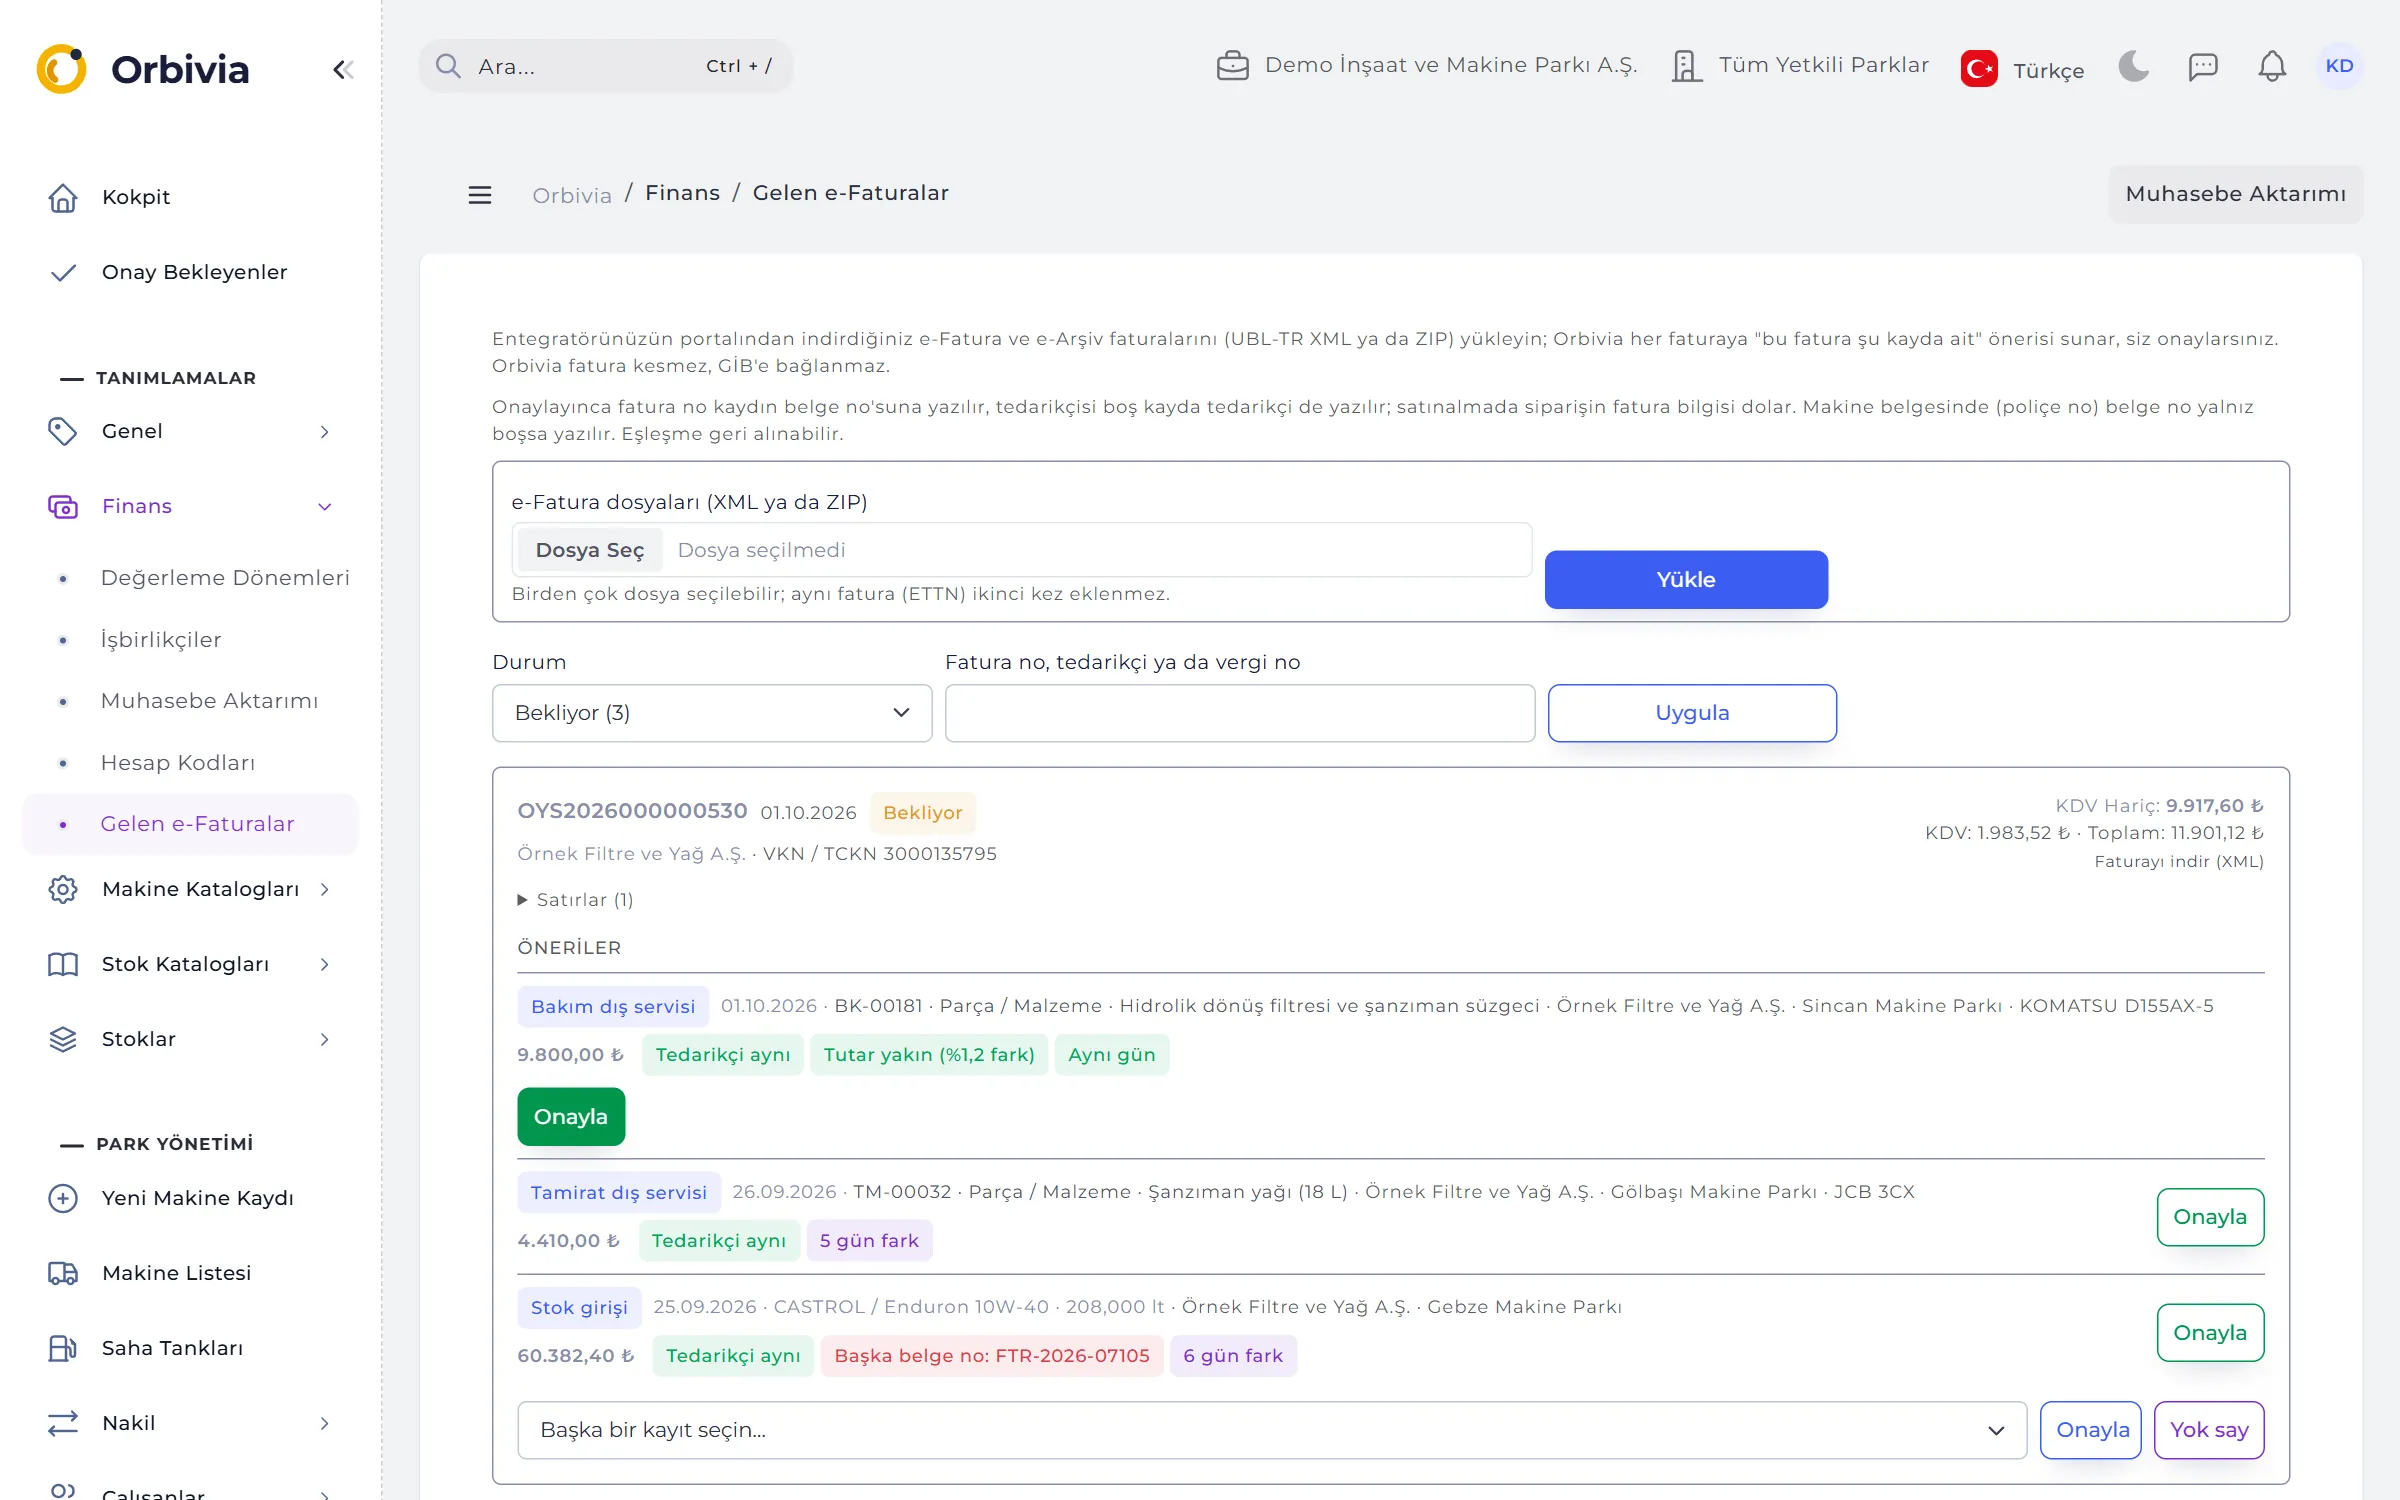Image resolution: width=2400 pixels, height=1500 pixels.
Task: Open Başka bir kayıt seçin dropdown
Action: [1272, 1430]
